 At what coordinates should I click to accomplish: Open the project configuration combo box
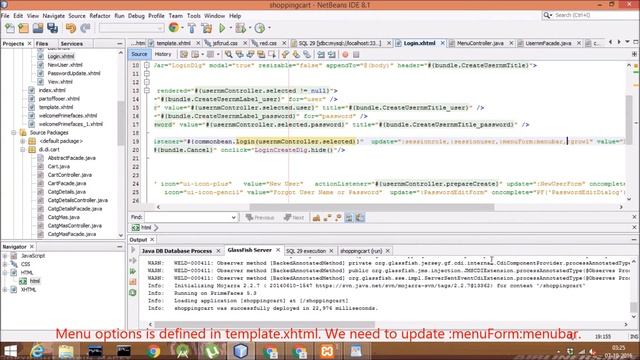pyautogui.click(x=131, y=28)
